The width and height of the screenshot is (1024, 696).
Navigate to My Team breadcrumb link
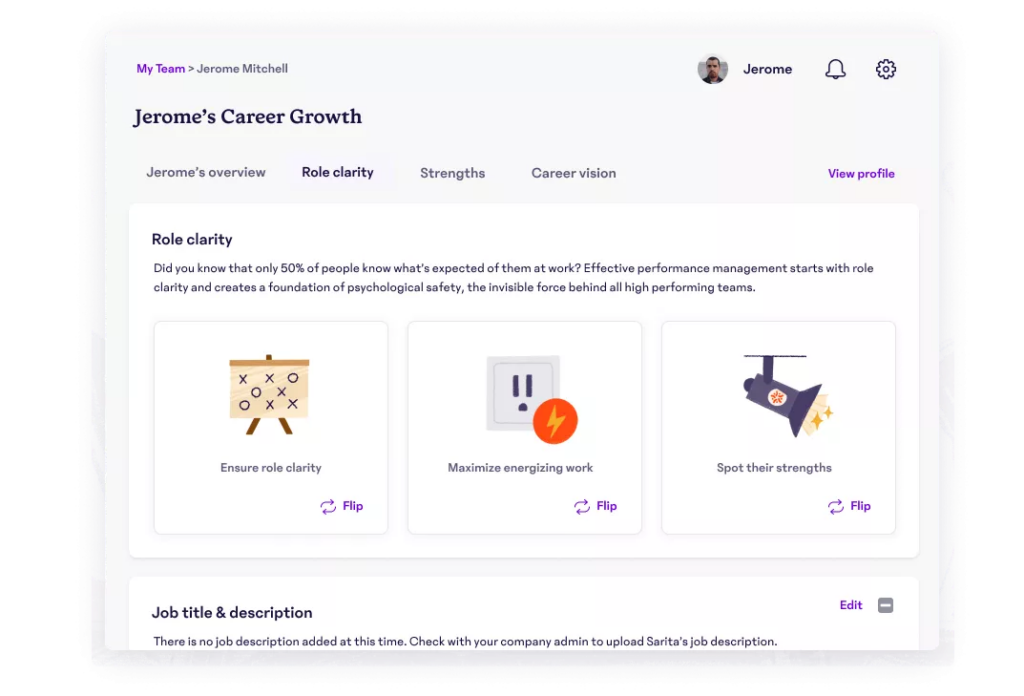coord(161,69)
